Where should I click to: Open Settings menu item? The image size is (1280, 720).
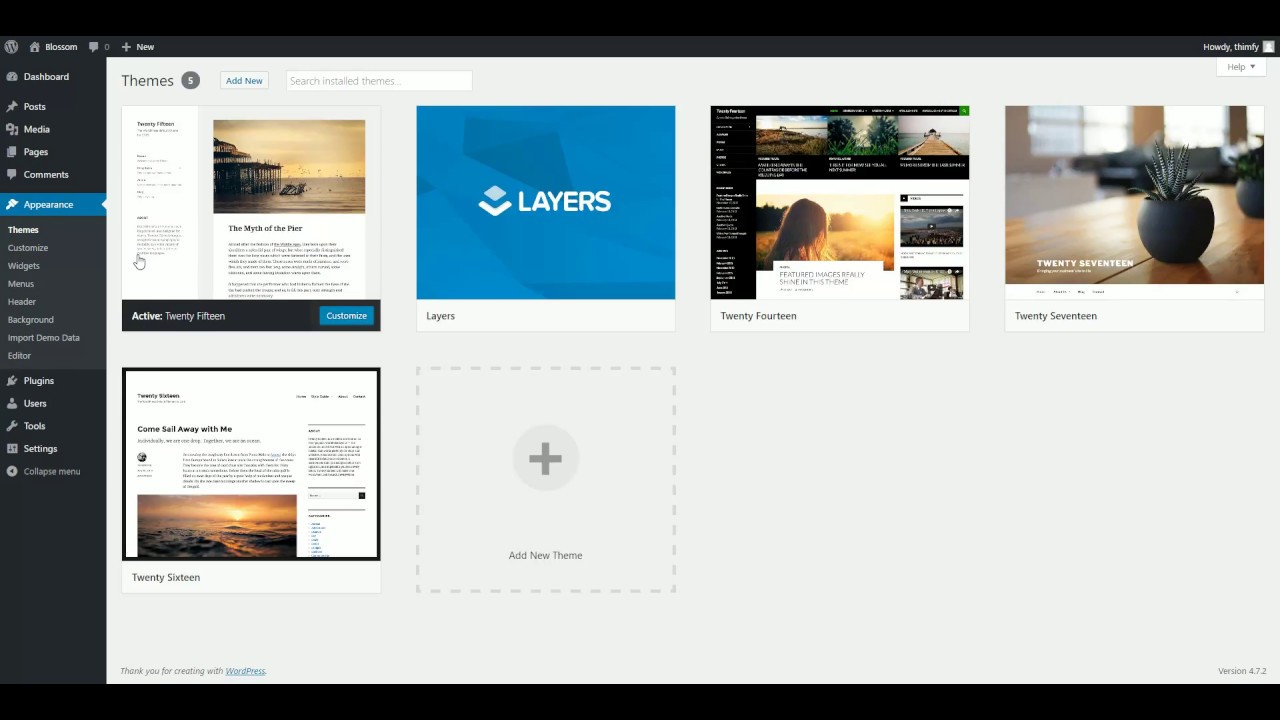(53, 449)
